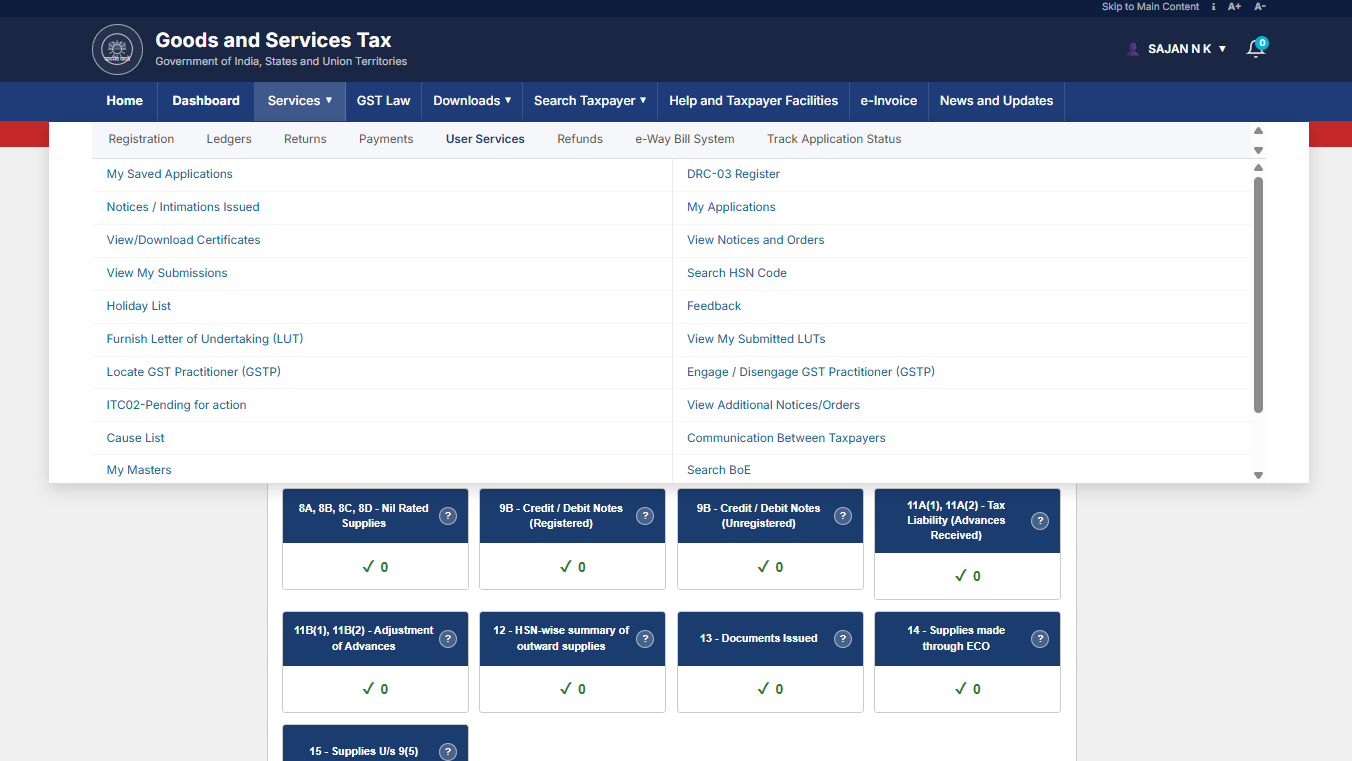Go to Home in navigation bar
Screen dimensions: 1352x761
(125, 101)
